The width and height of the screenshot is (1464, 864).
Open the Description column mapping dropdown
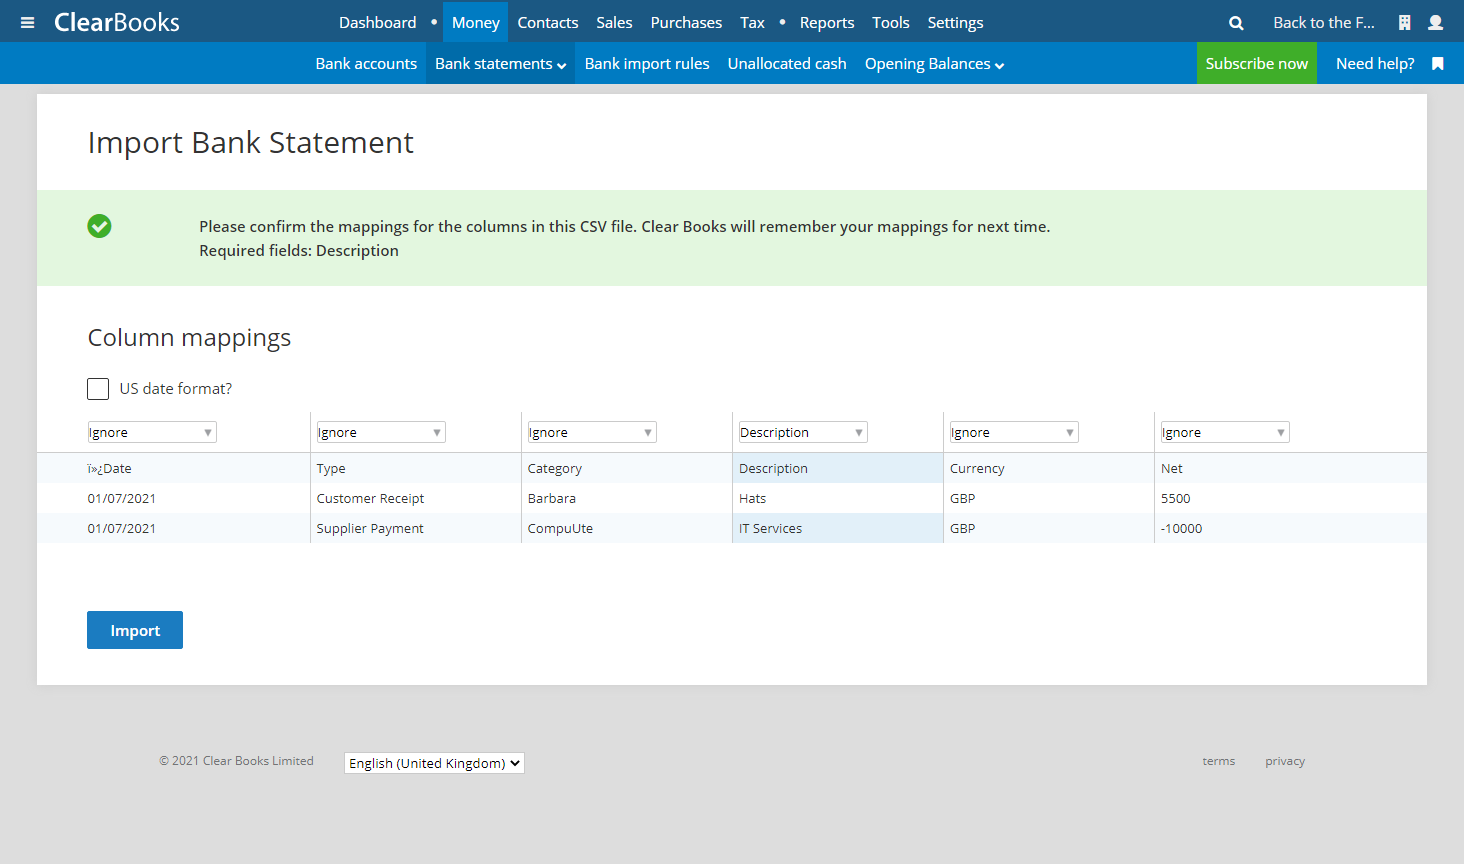tap(802, 432)
